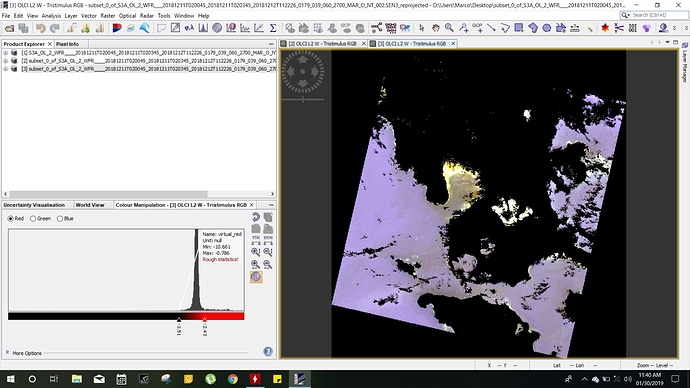Open a product with the folder icon
The width and height of the screenshot is (690, 388).
[x=9, y=28]
